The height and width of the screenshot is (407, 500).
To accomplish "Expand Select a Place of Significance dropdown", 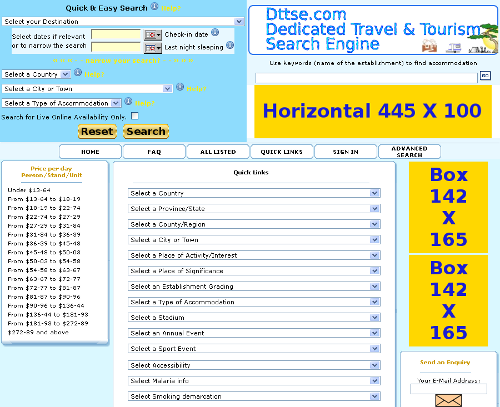I will click(x=254, y=271).
